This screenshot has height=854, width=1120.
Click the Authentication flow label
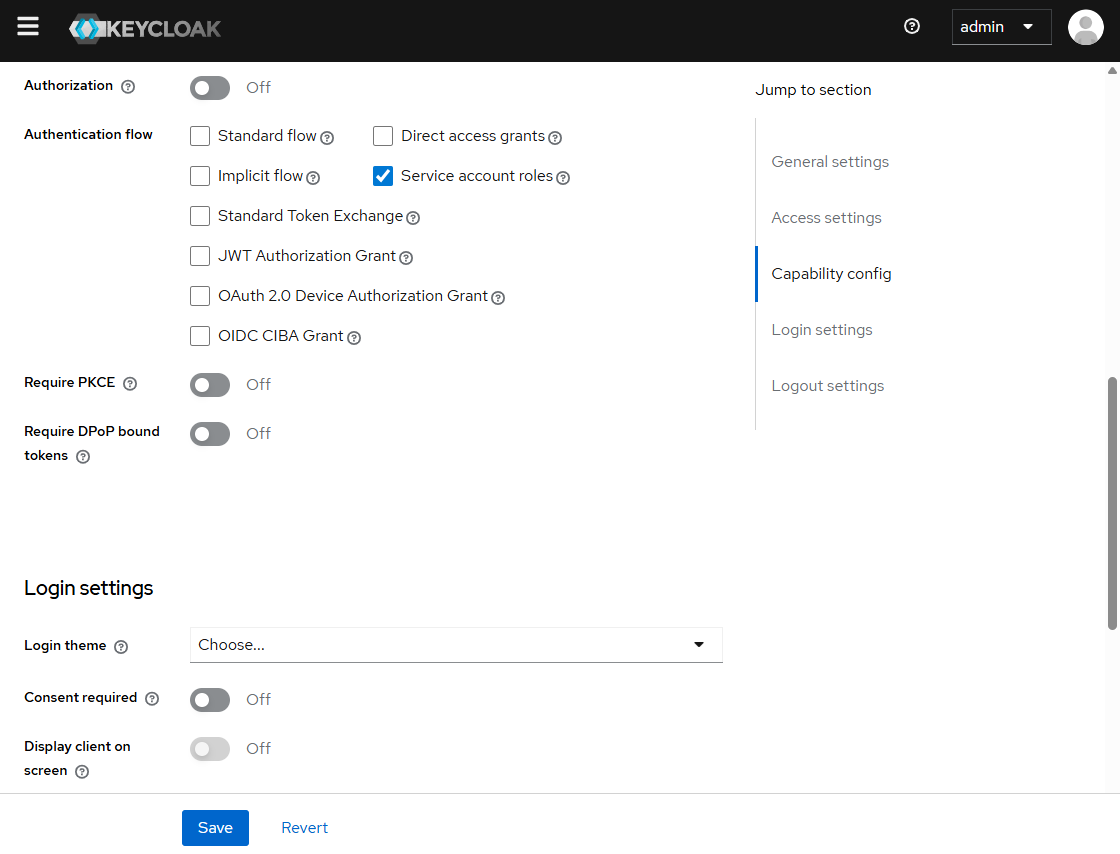[89, 134]
